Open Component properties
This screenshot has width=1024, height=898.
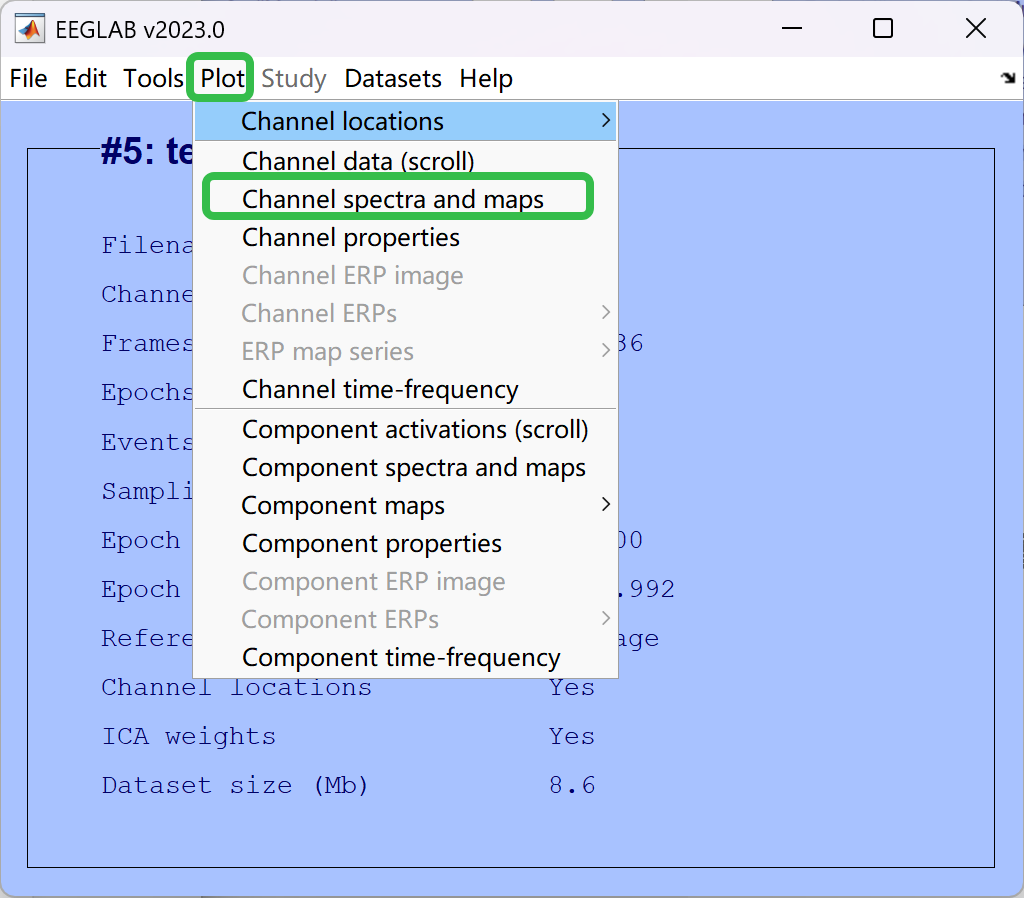405,543
